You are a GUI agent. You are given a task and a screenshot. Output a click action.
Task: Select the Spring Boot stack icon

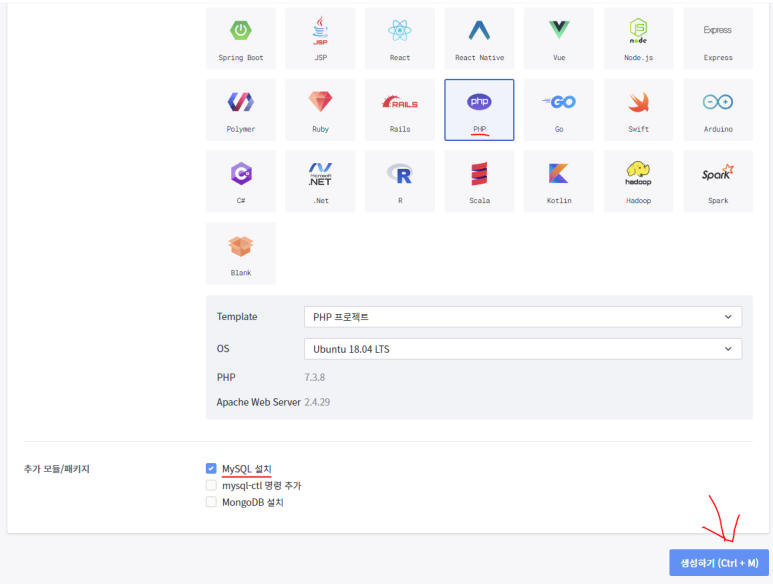[x=241, y=31]
